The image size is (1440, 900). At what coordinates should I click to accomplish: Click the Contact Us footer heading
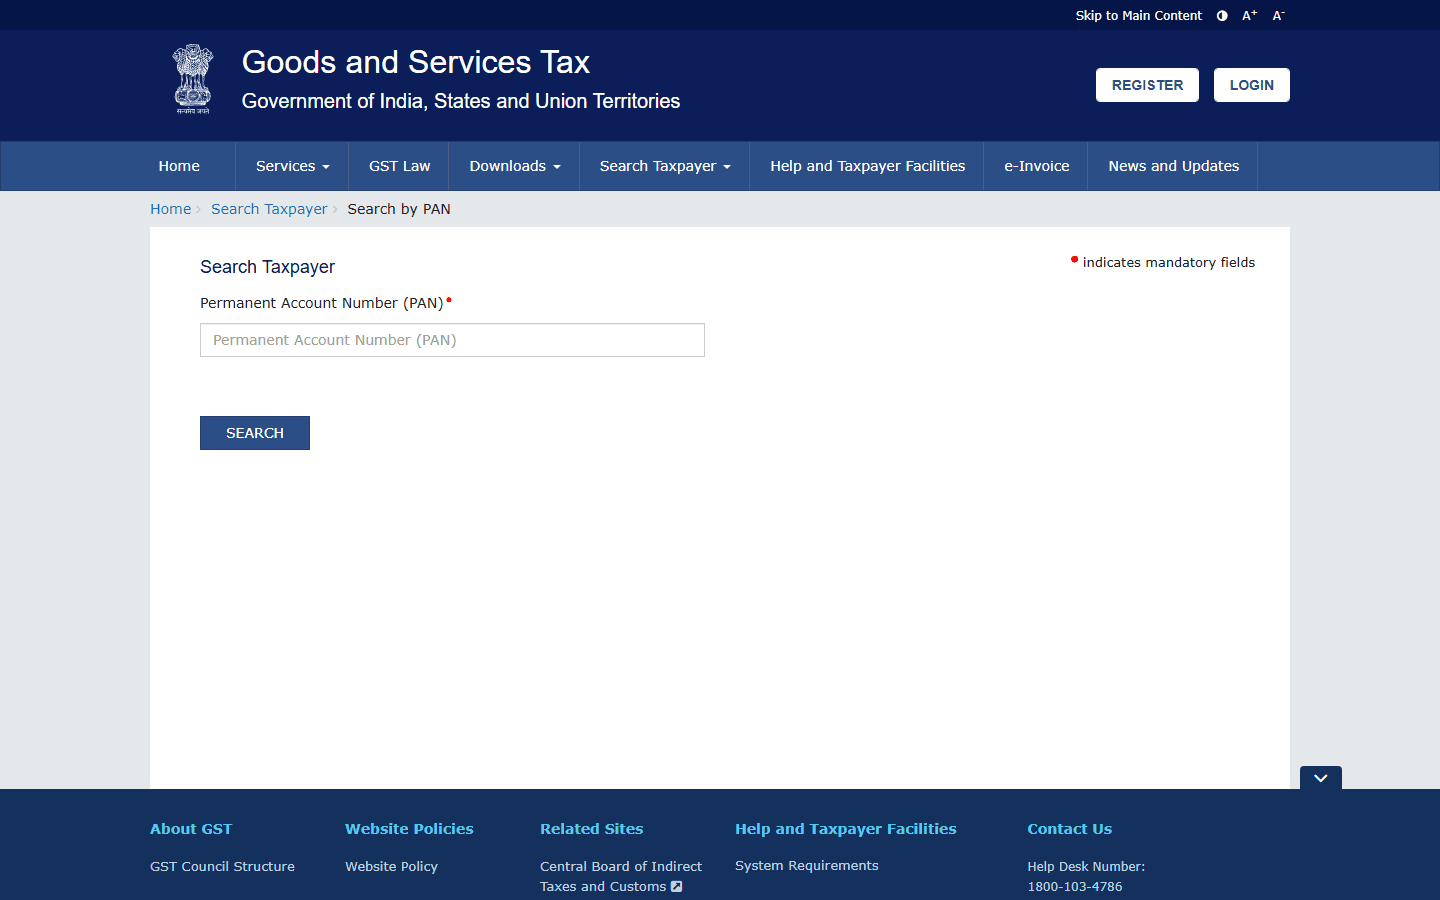(1069, 829)
